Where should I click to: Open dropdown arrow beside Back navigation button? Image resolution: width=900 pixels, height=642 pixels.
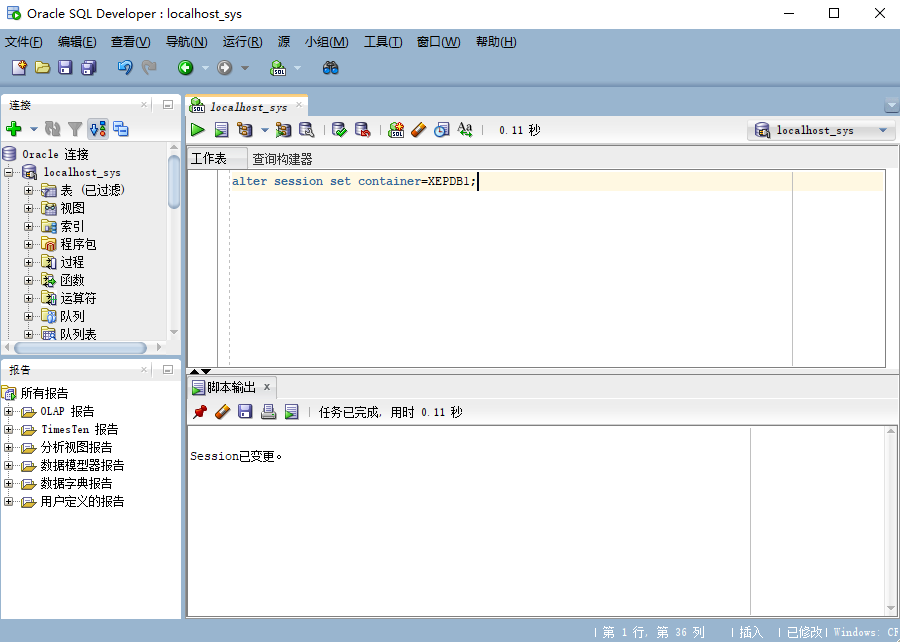205,68
